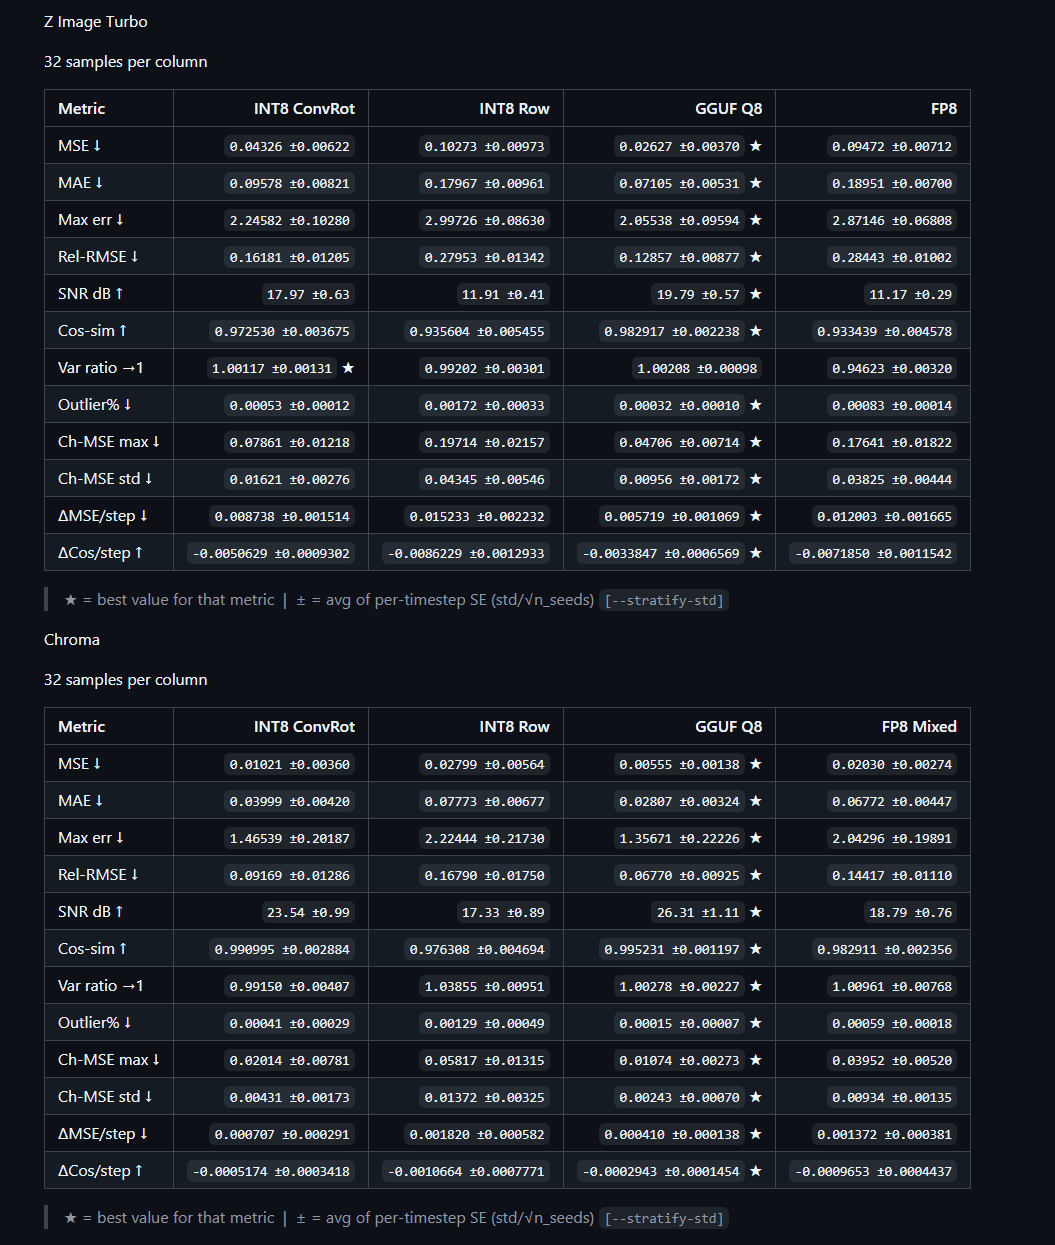Click star next to Z Image Var ratio INT8 ConvRot
1055x1245 pixels.
(x=348, y=368)
